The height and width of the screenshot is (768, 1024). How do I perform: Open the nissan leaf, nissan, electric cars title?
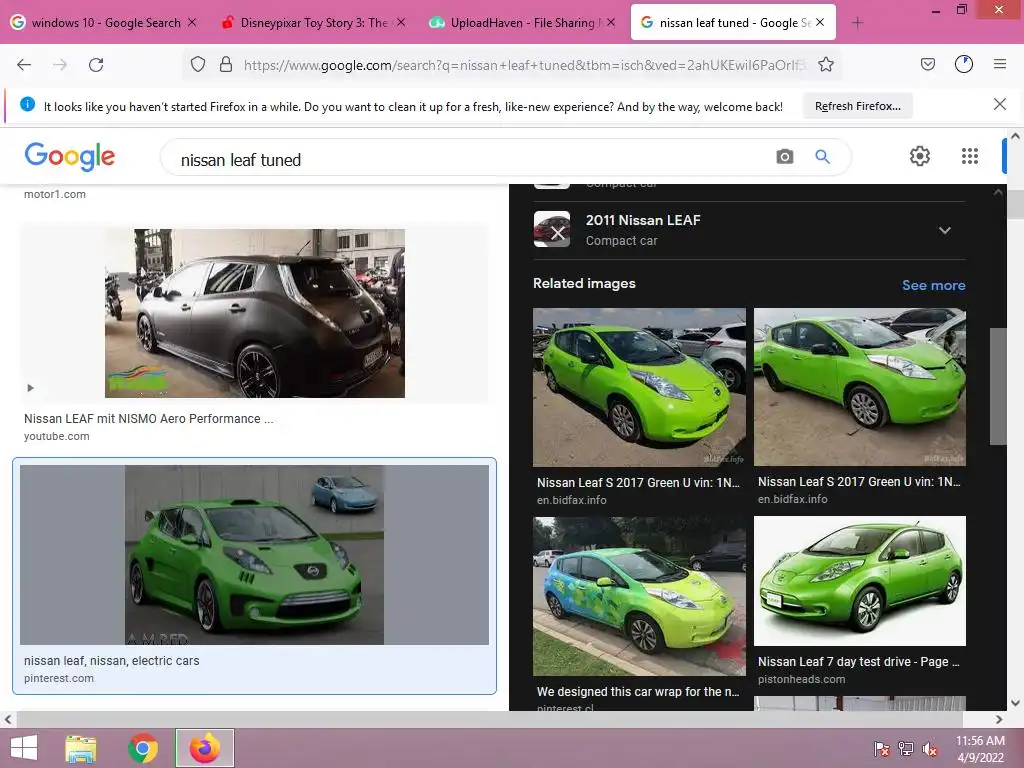(x=112, y=661)
